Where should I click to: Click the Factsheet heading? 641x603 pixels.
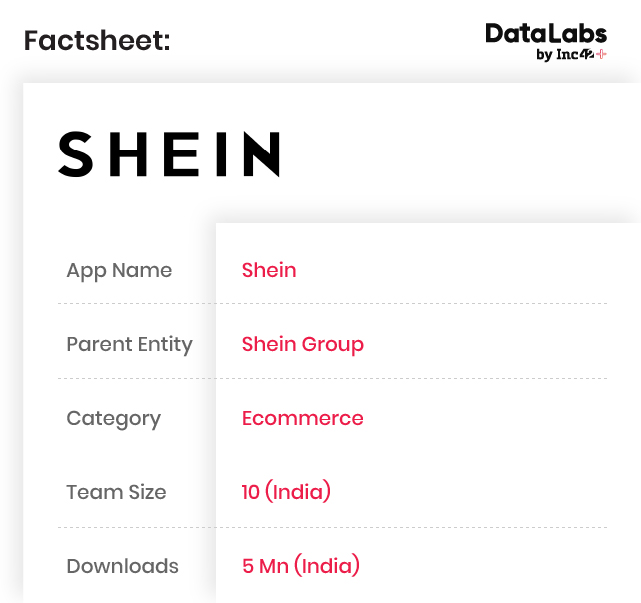[97, 41]
